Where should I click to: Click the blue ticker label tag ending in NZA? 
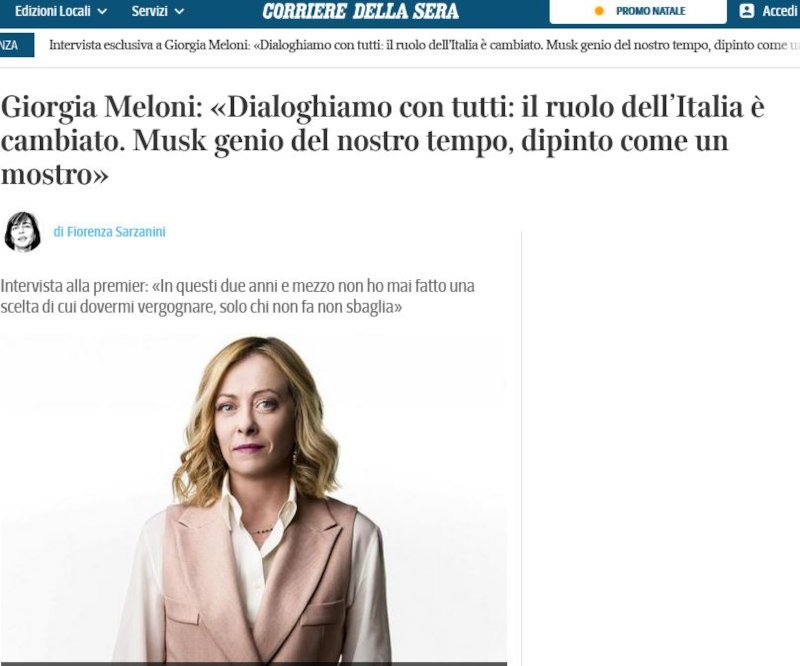17,45
